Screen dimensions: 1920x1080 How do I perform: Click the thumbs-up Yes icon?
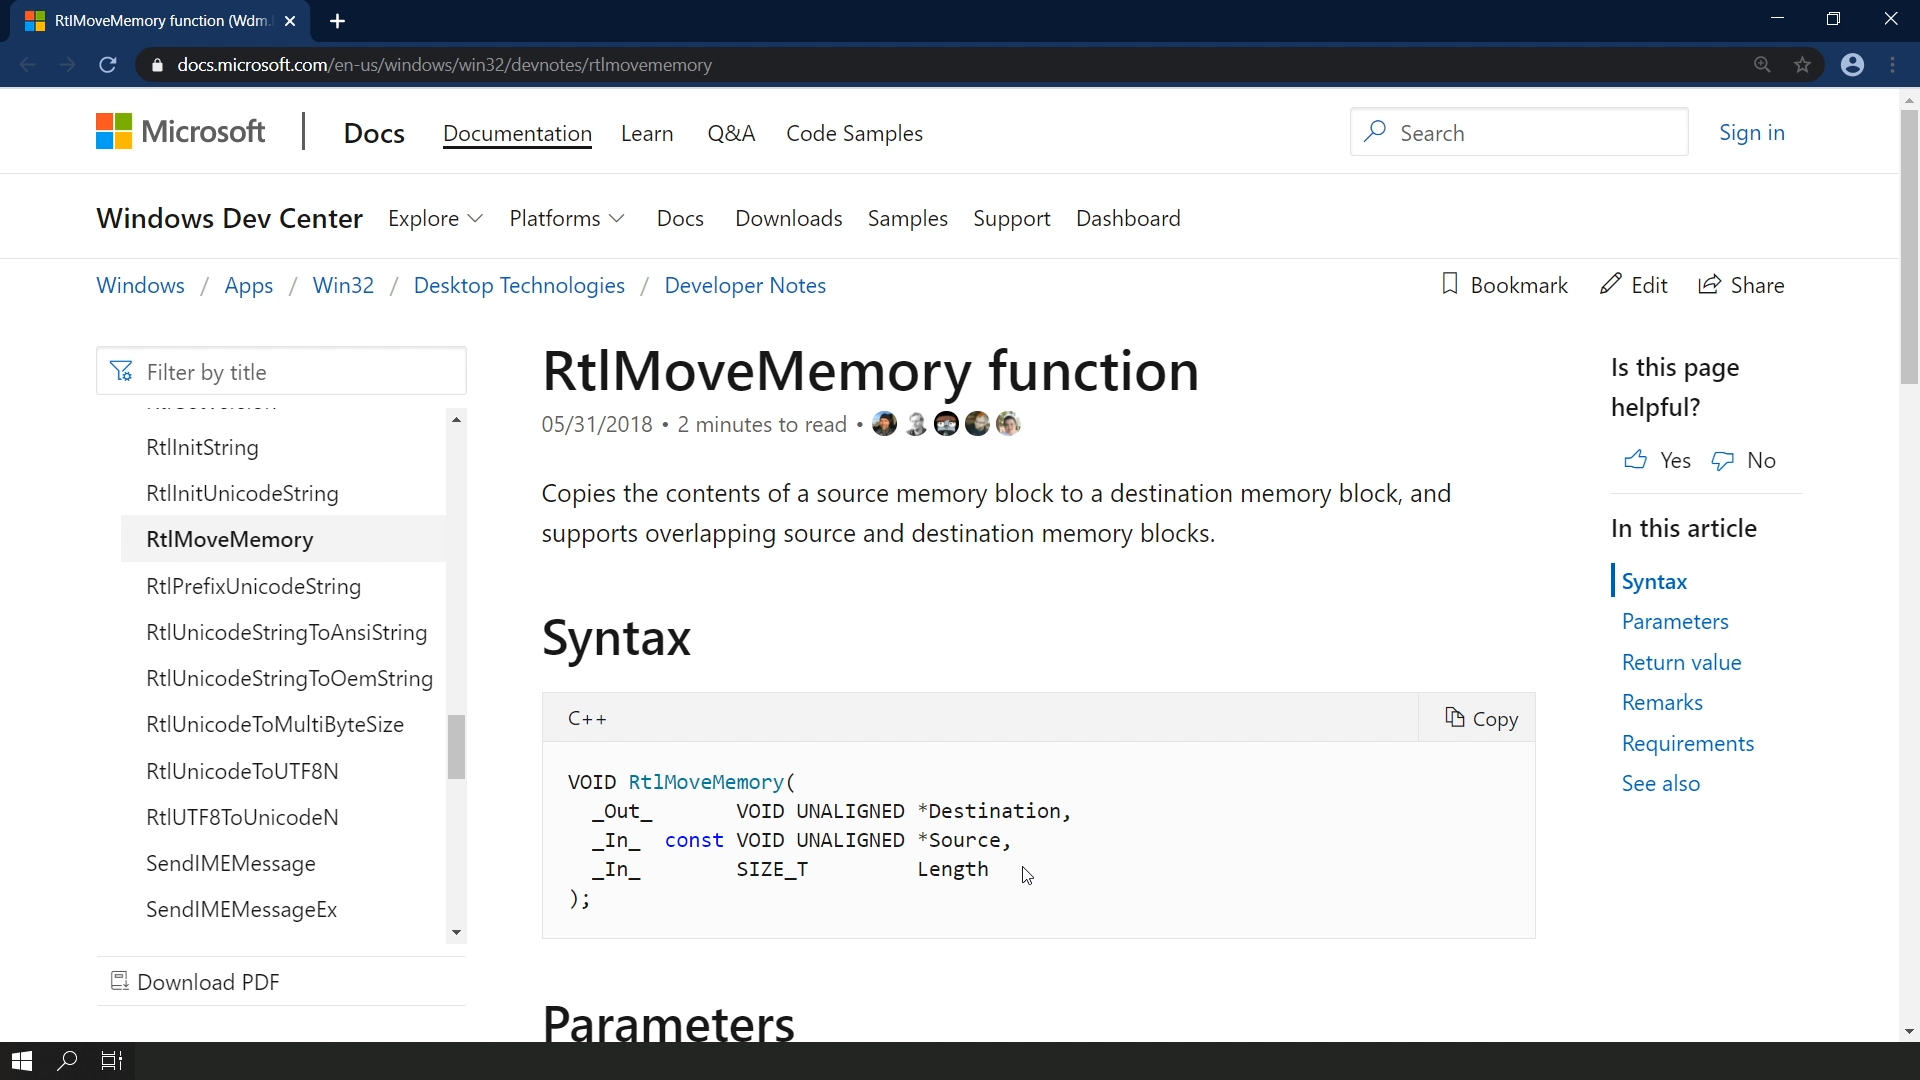click(1636, 460)
